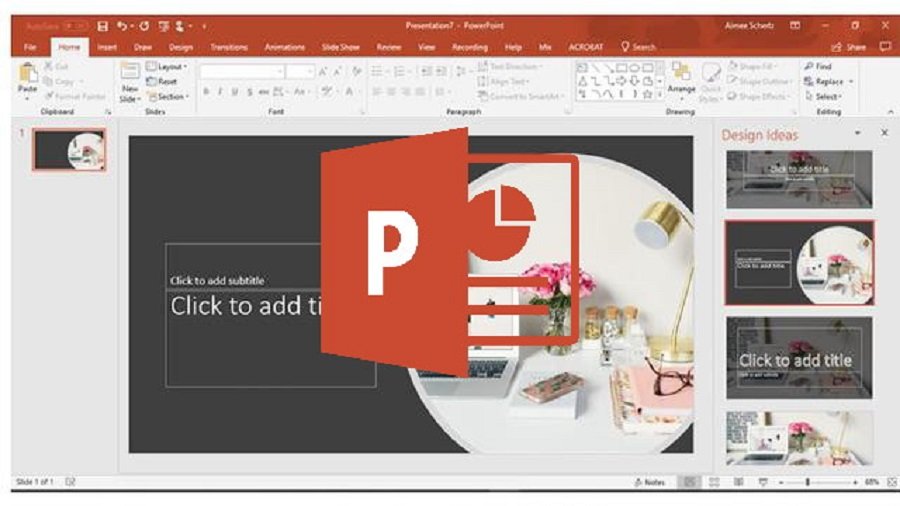Click the Cut scissors command
The height and width of the screenshot is (506, 900).
56,67
